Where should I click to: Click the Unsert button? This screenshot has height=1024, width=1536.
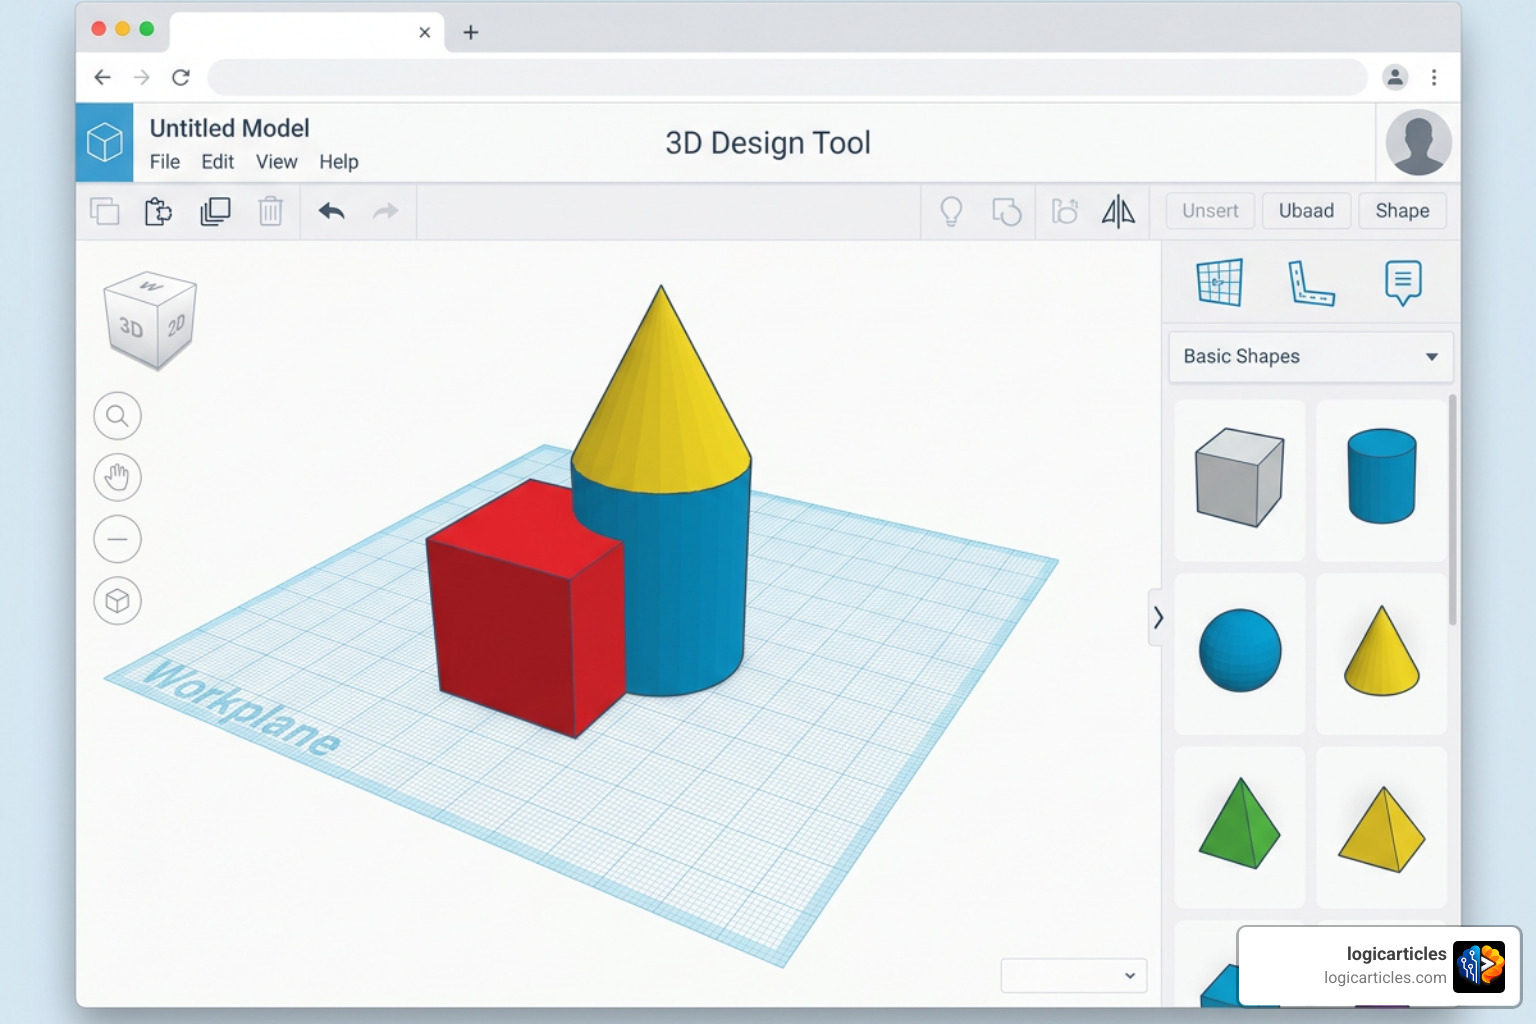pos(1210,211)
